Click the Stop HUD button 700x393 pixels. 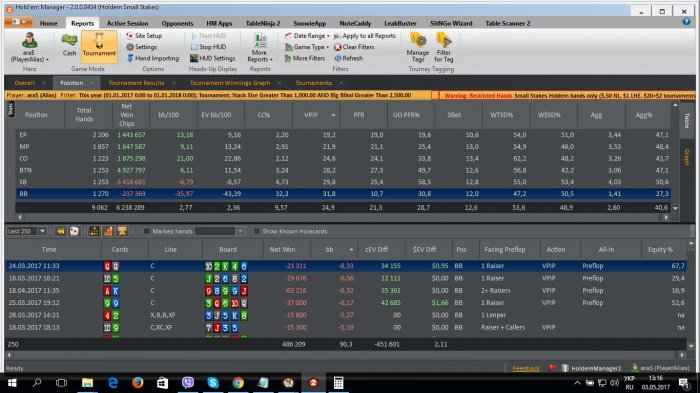click(208, 47)
